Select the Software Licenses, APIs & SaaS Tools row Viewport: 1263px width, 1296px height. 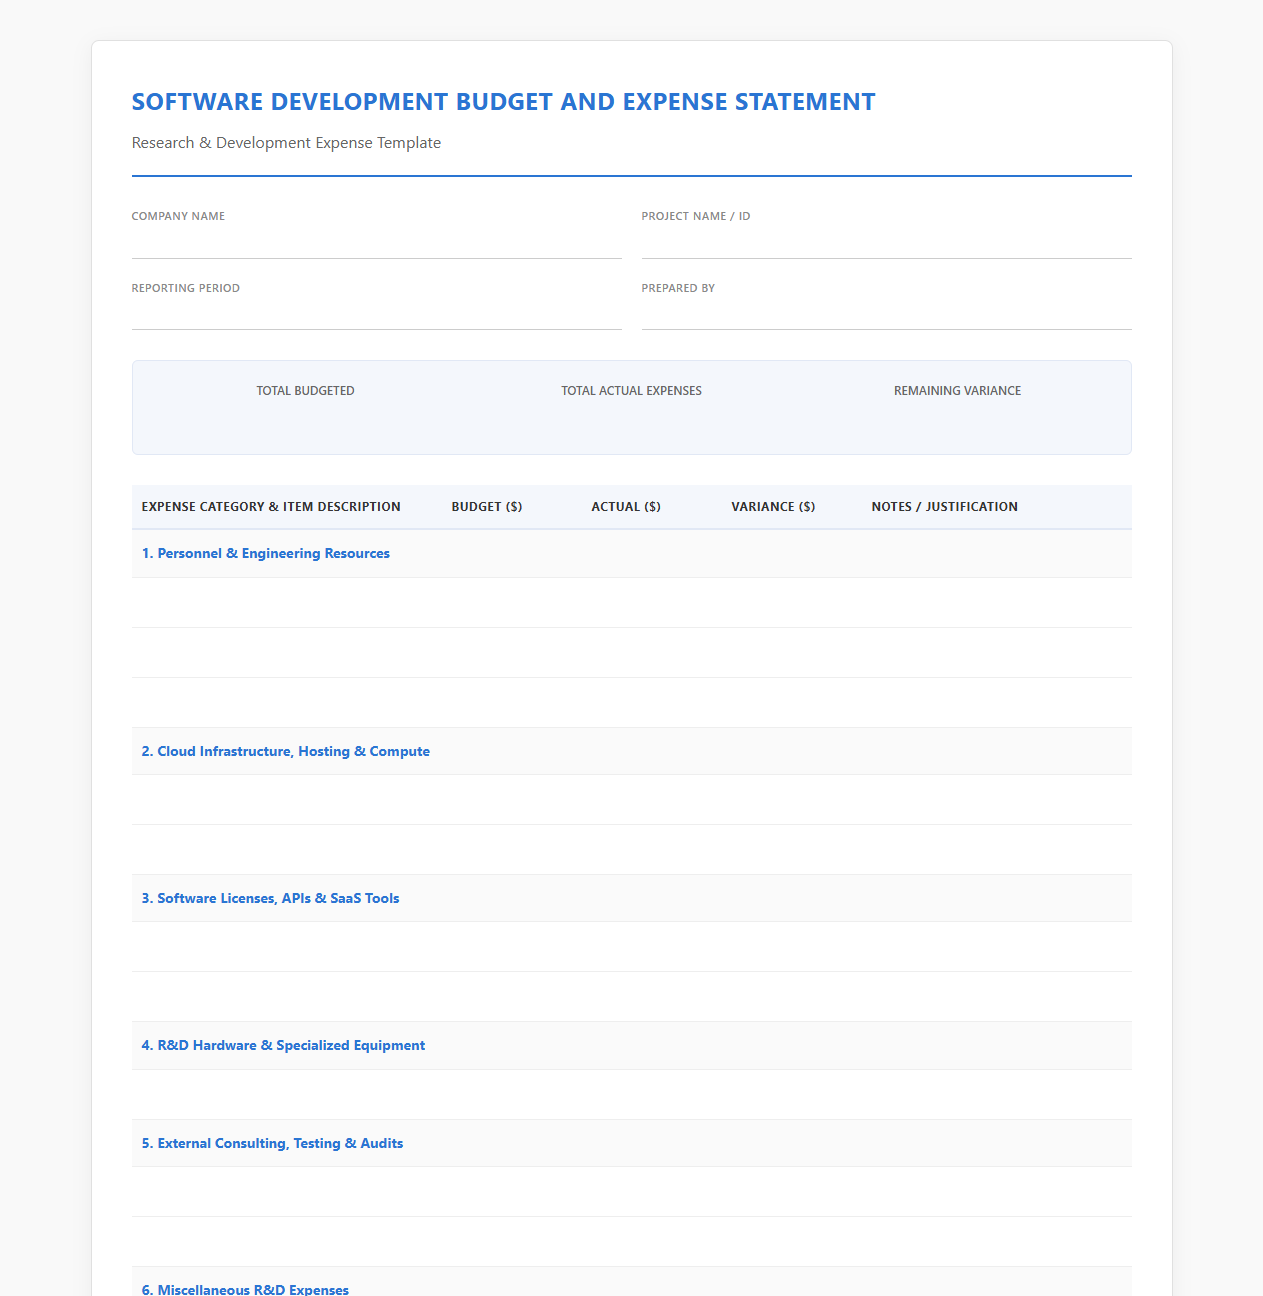(632, 898)
